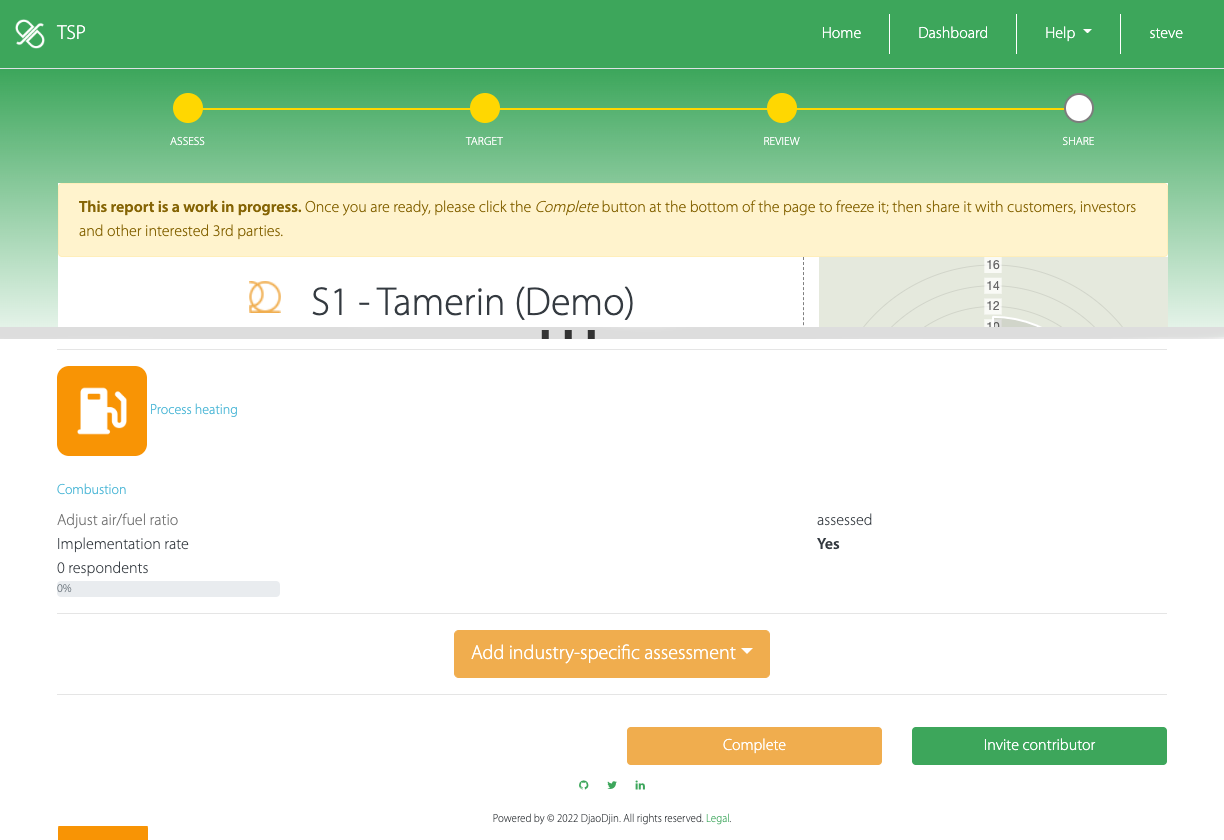
Task: Click the orange fuel pump icon
Action: 102,411
